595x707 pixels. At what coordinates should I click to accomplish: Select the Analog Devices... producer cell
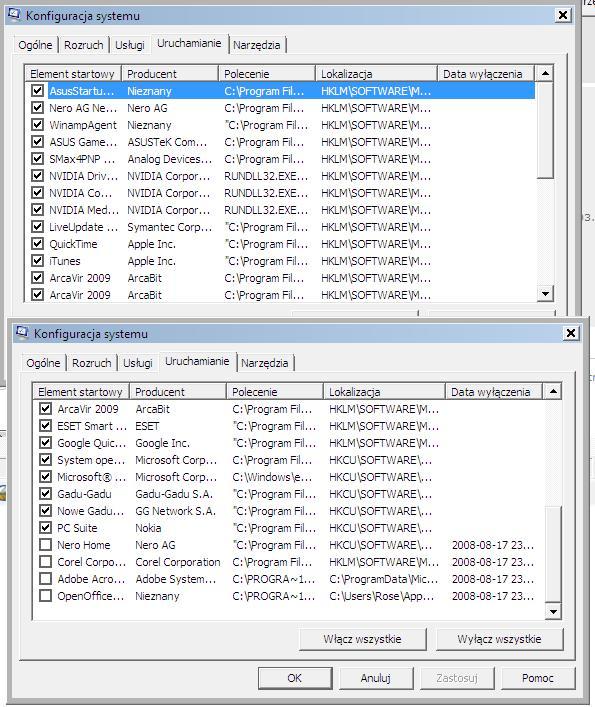point(169,159)
